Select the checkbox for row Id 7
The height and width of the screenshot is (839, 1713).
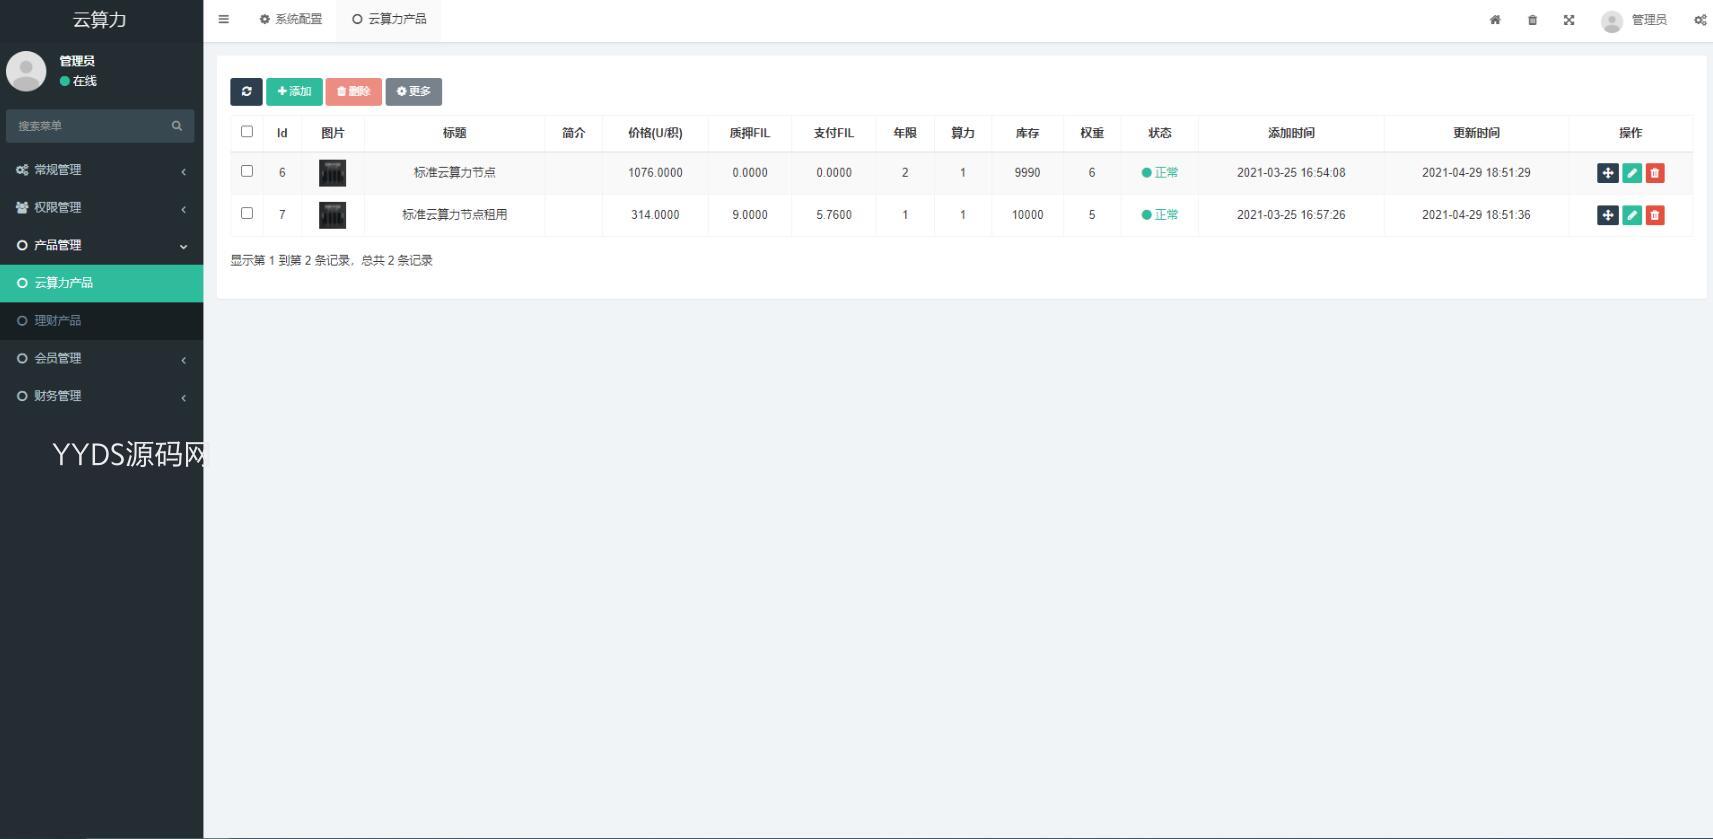point(247,213)
